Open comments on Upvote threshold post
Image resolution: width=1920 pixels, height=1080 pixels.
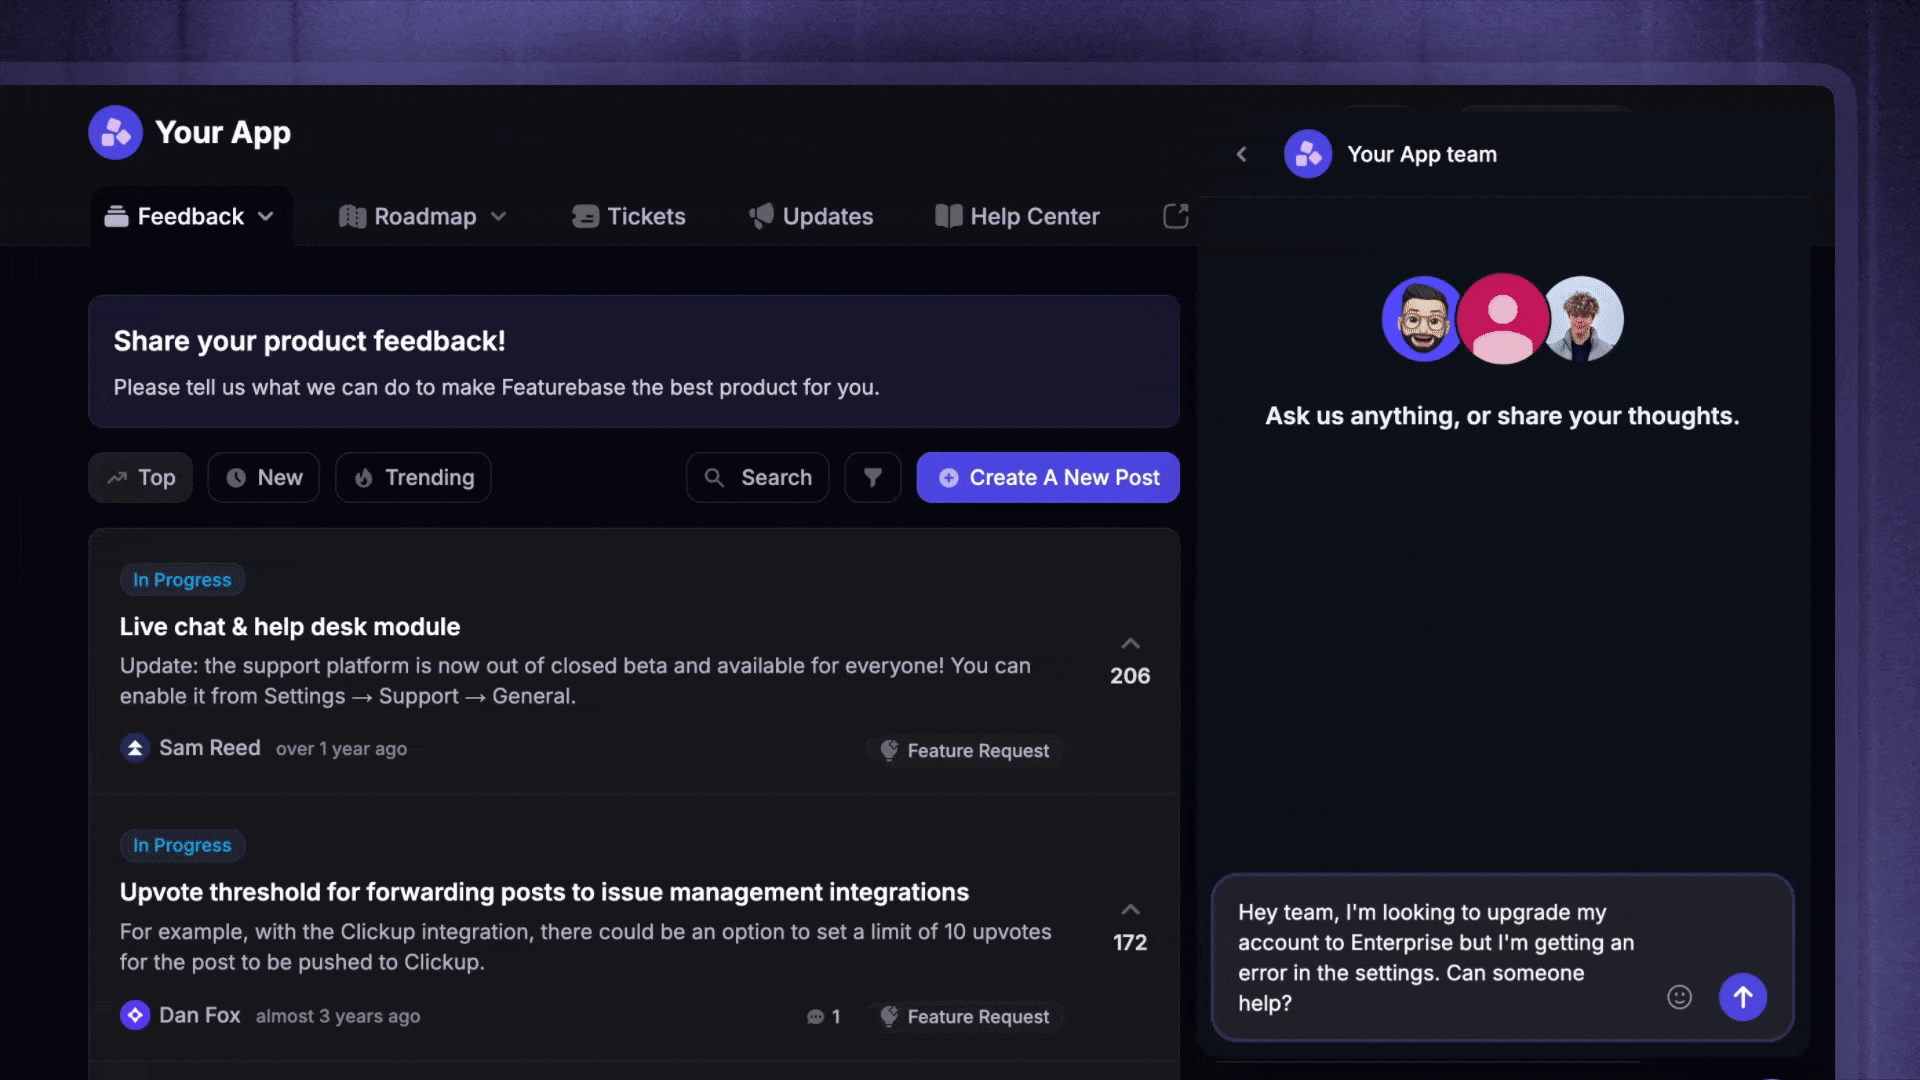coord(823,1016)
